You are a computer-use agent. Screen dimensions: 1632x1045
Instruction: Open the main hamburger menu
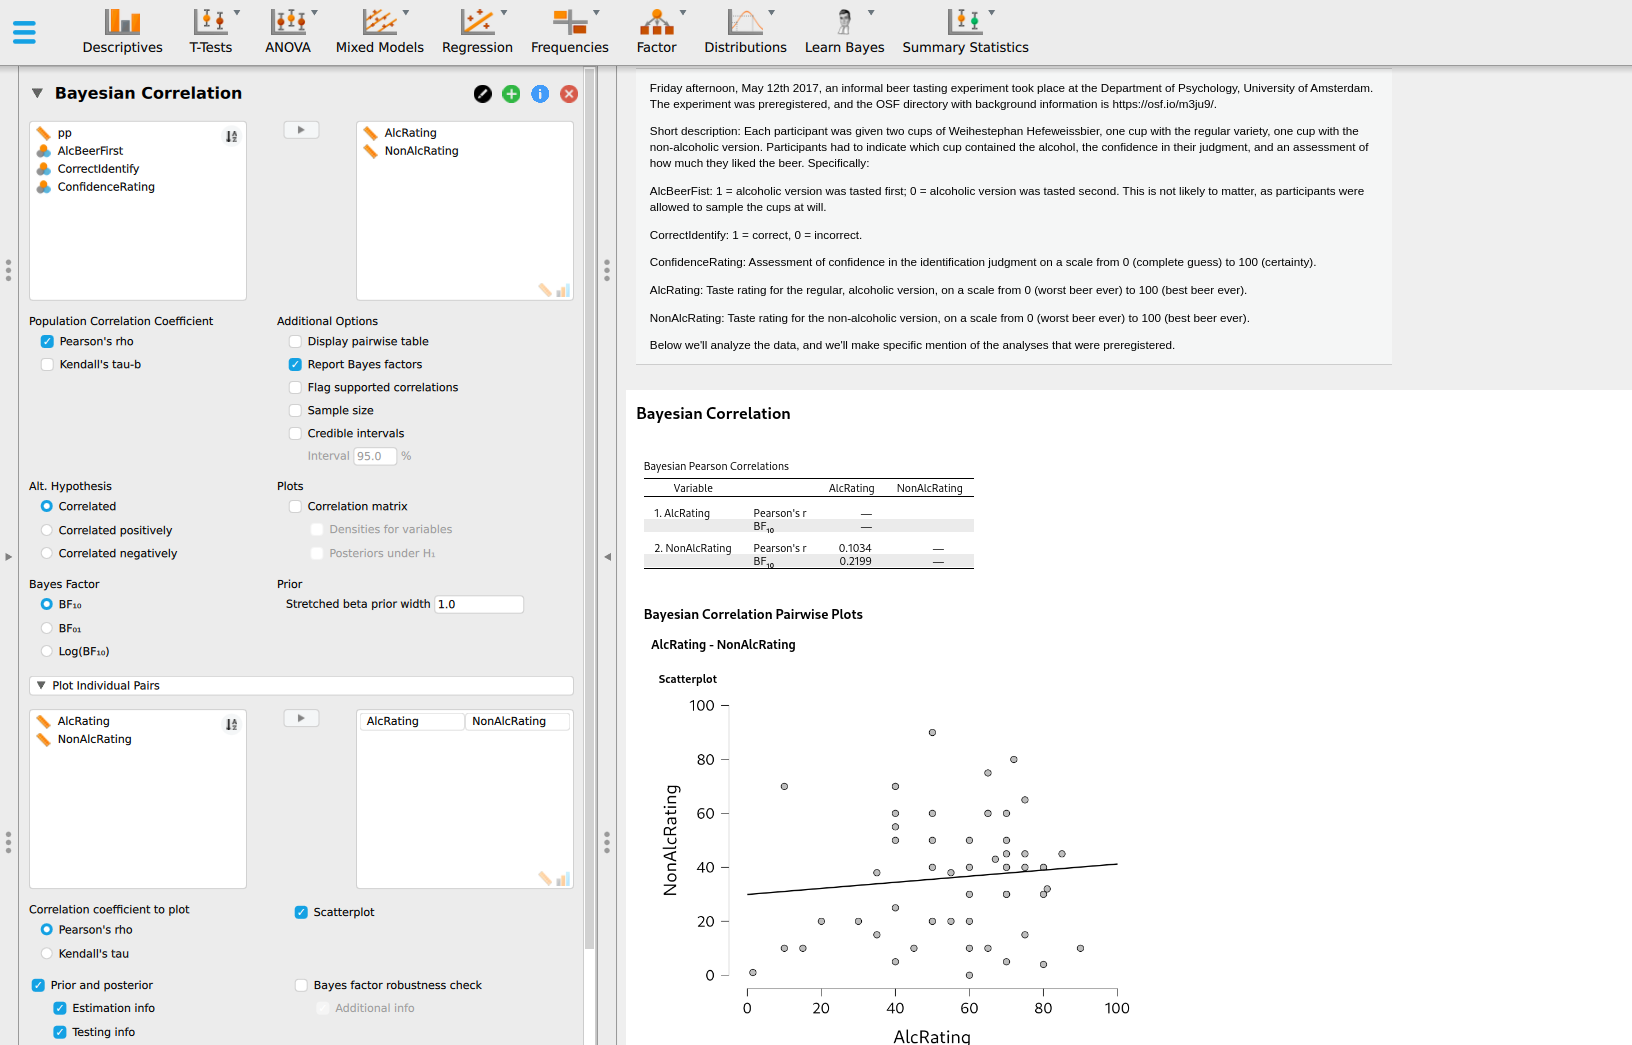point(24,32)
